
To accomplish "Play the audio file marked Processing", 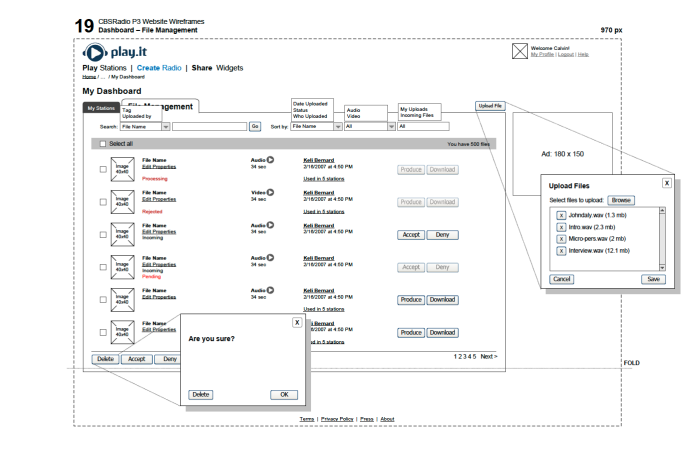I will (271, 160).
